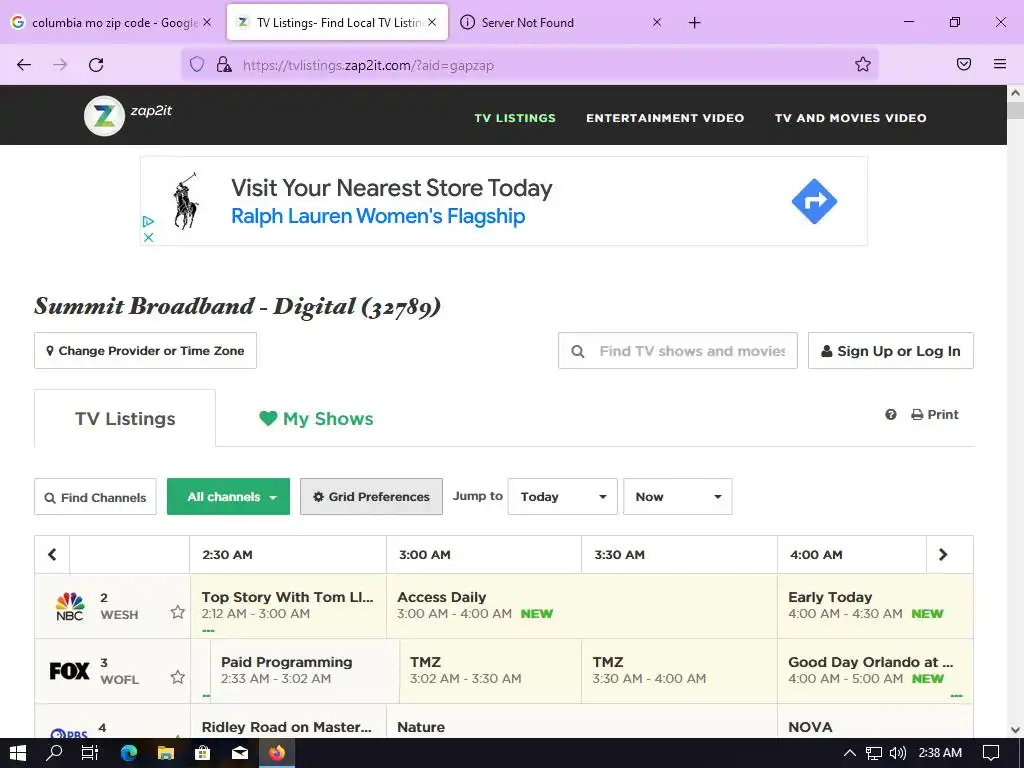Open the Good Day Orlando at ... listing
The image size is (1024, 768).
(x=875, y=671)
